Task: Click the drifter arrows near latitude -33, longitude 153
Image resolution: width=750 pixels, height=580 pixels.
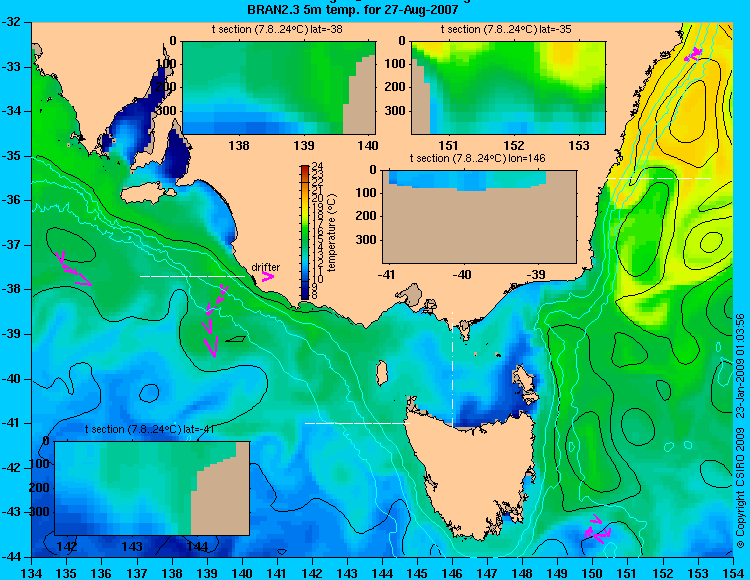Action: click(x=693, y=54)
